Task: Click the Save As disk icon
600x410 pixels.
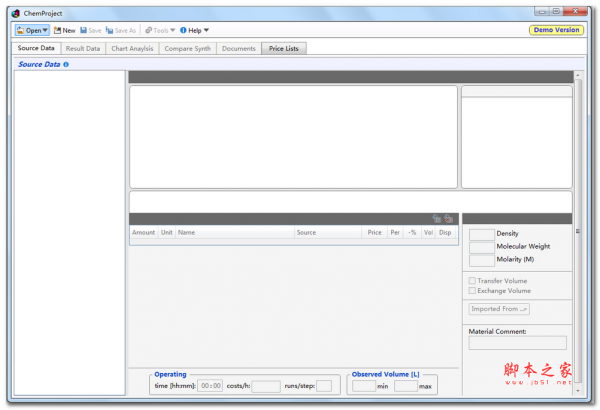Action: (x=109, y=30)
